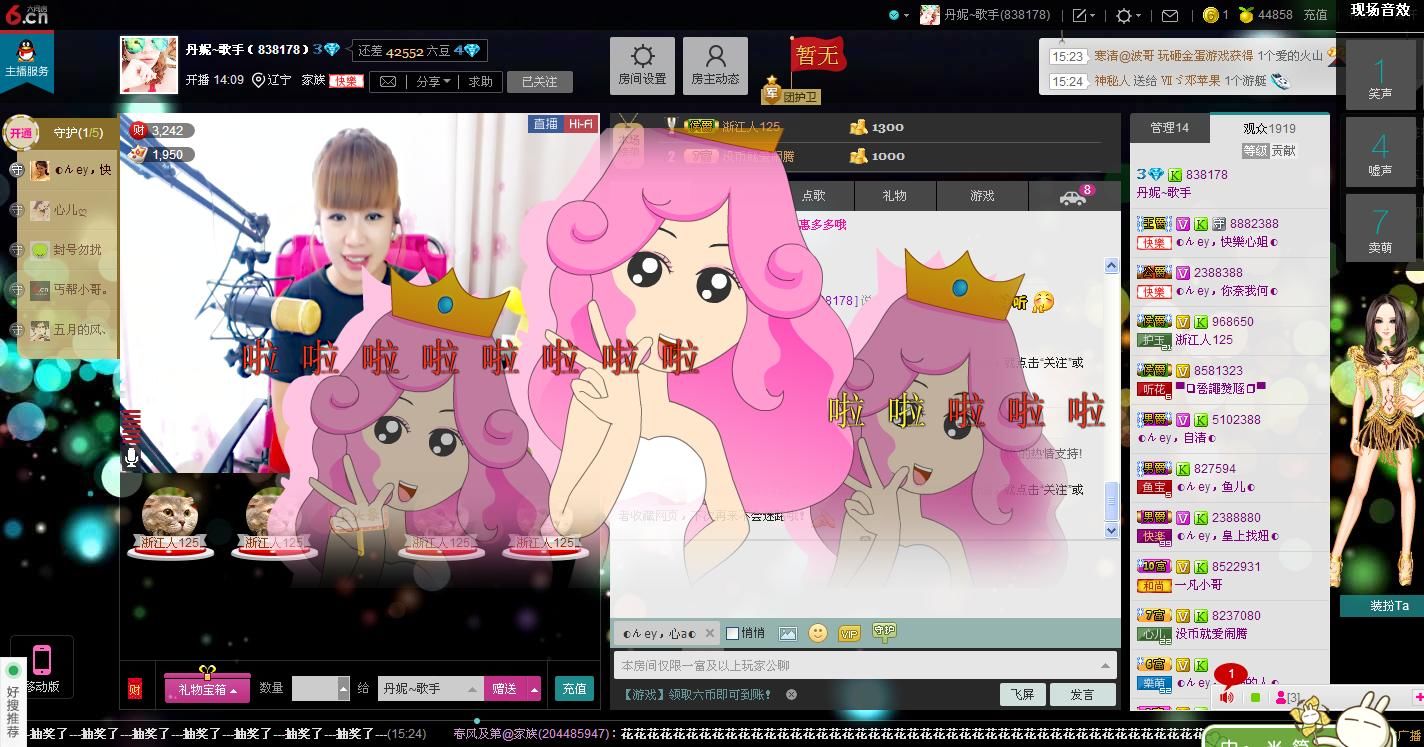This screenshot has height=747, width=1424.
Task: Open the 游戏 games tab
Action: pos(982,196)
